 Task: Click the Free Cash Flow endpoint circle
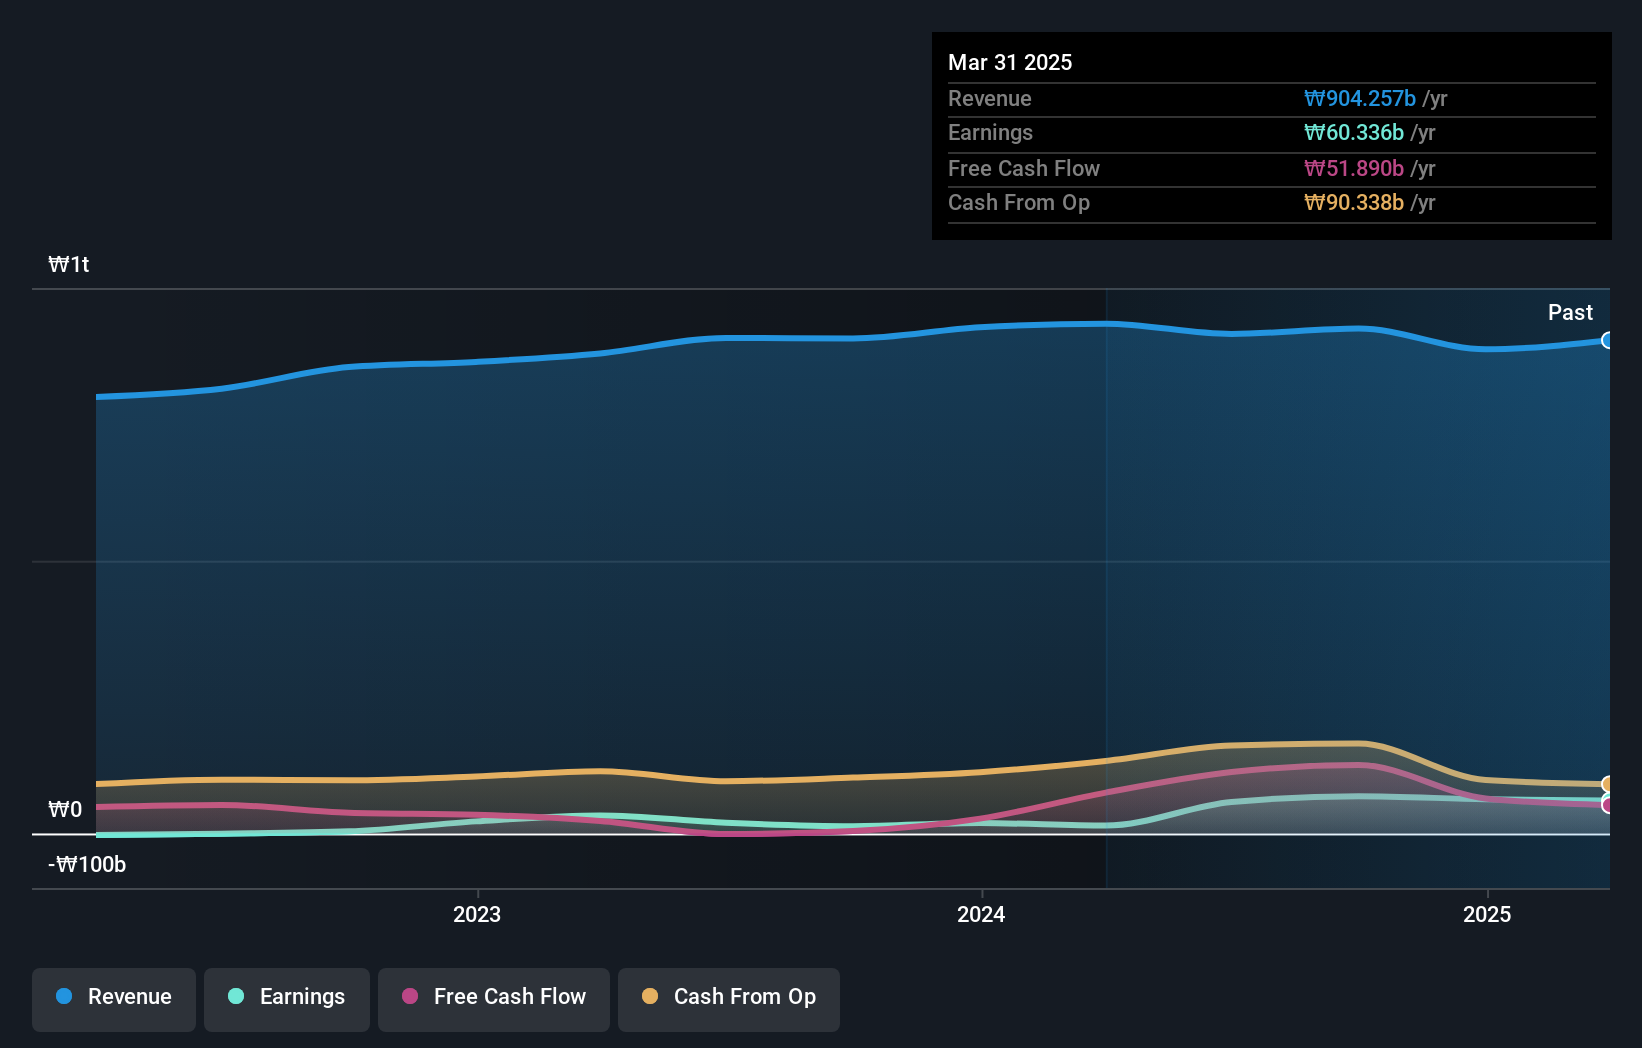coord(1606,806)
